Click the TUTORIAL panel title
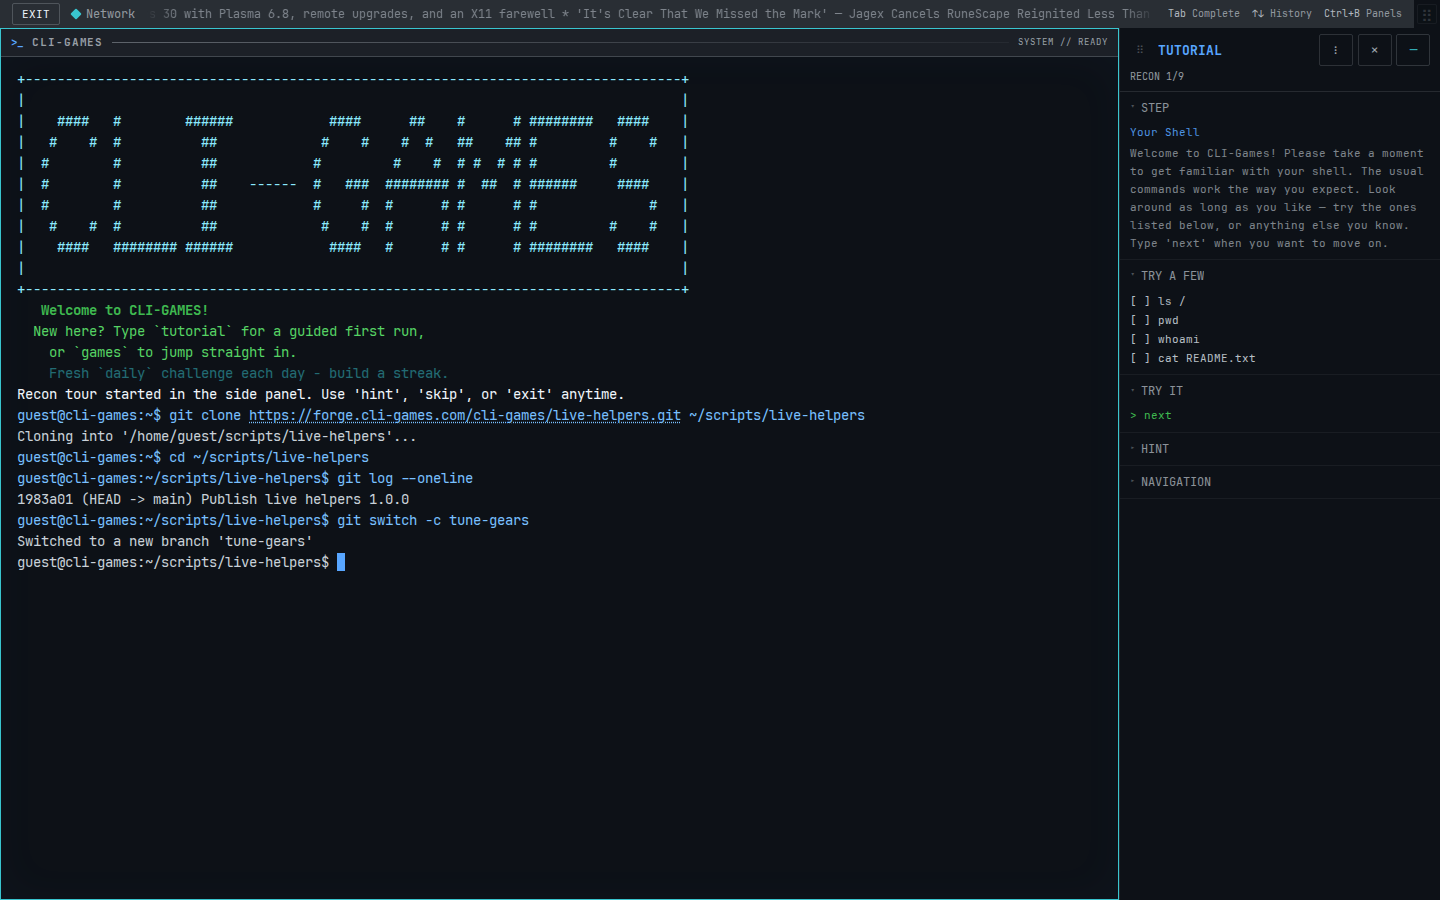This screenshot has height=900, width=1440. coord(1190,50)
